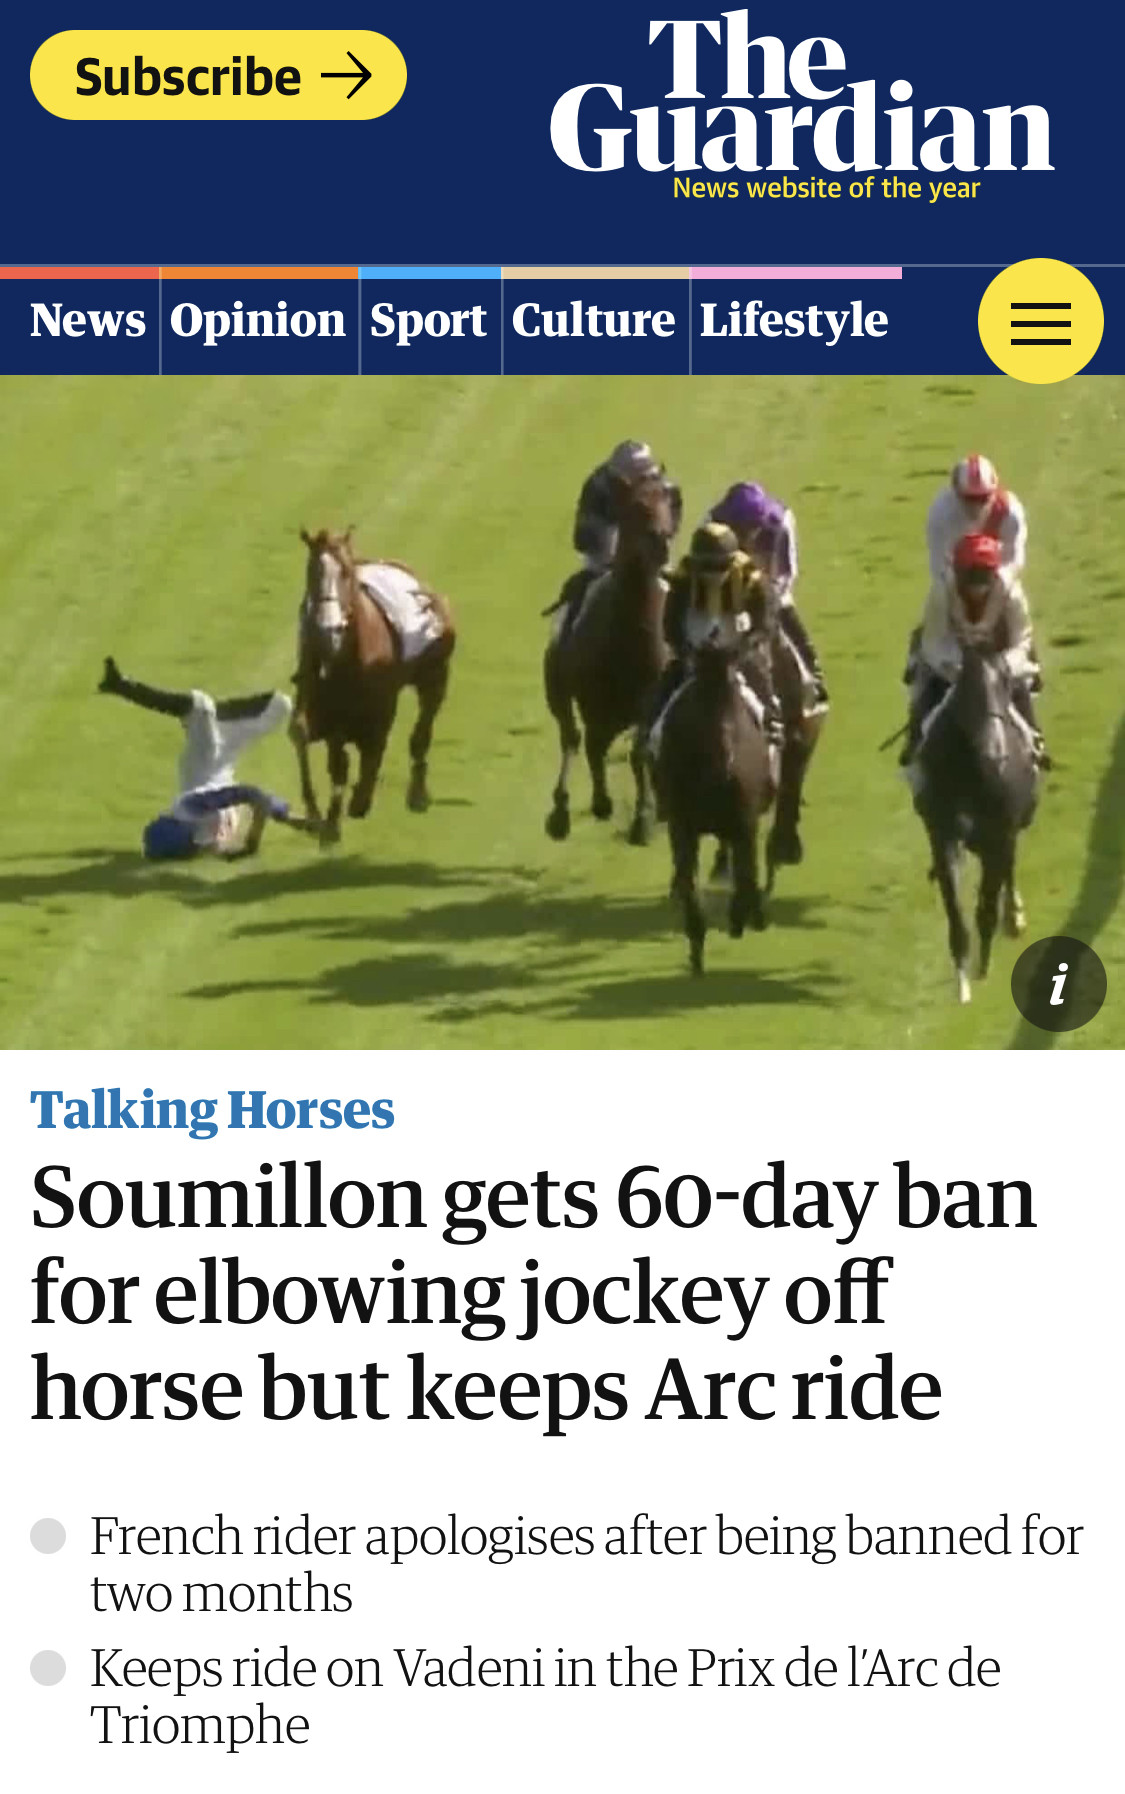Image resolution: width=1125 pixels, height=1794 pixels.
Task: Click the fallen jockey in the photo
Action: click(x=207, y=760)
